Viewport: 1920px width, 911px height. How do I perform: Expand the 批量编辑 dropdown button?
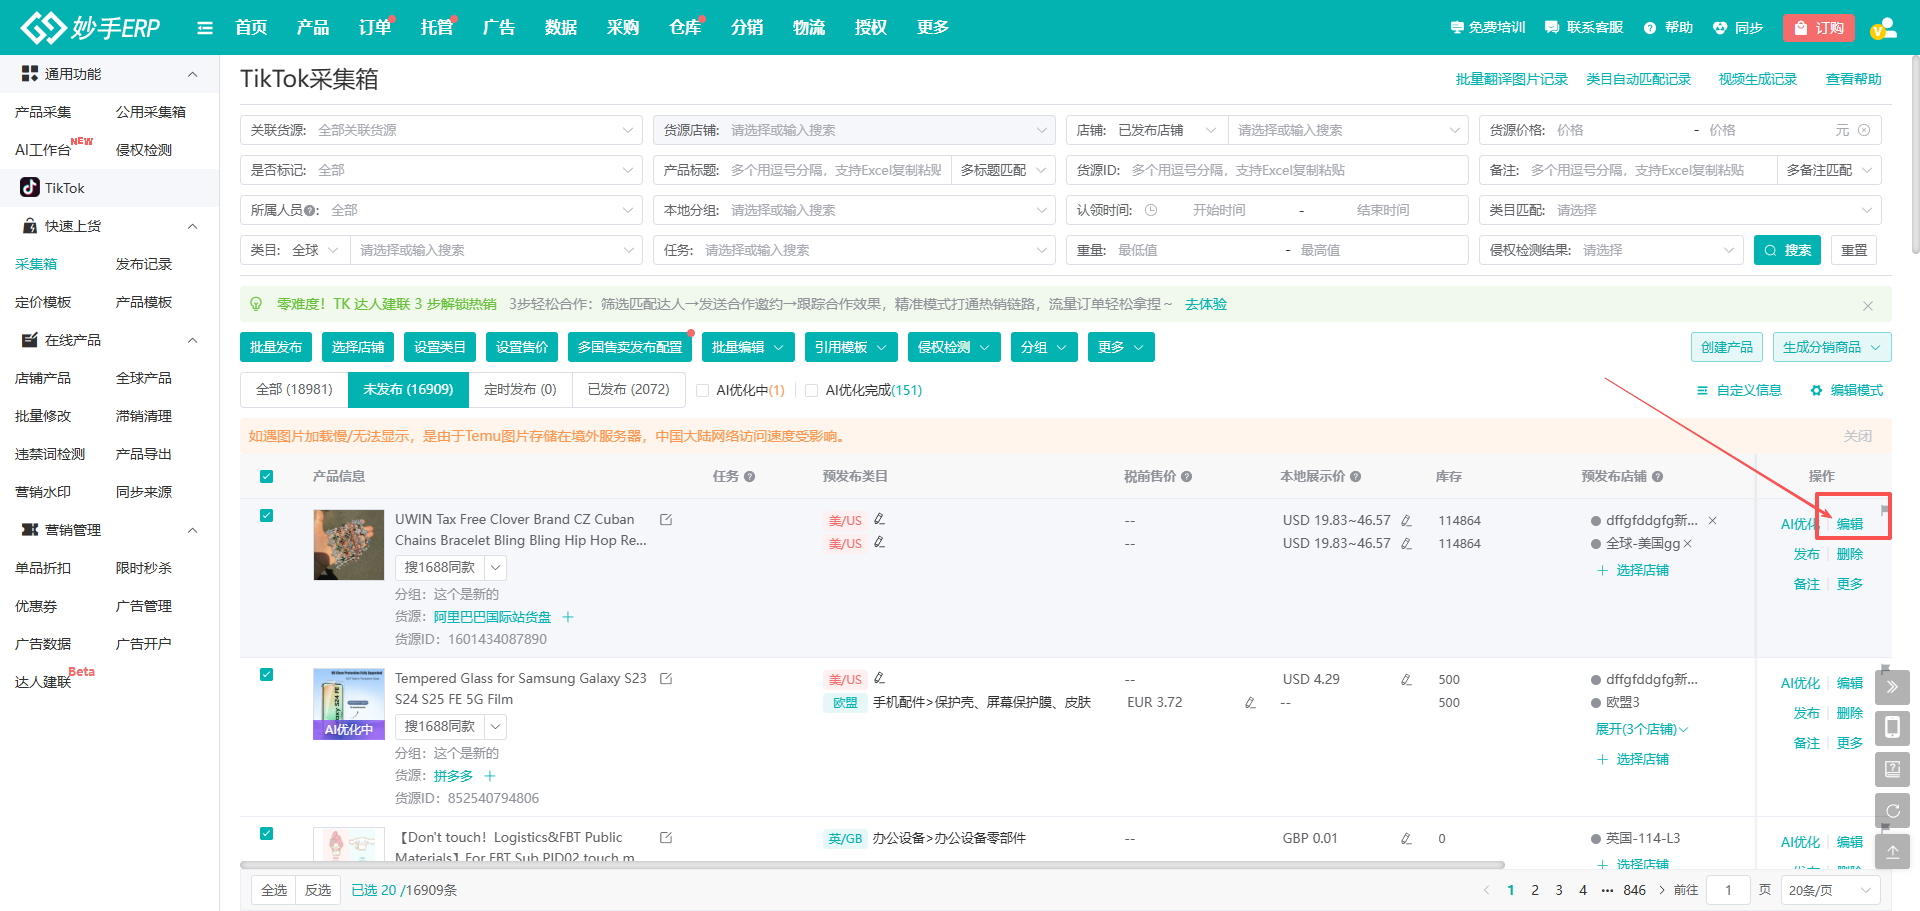coord(748,347)
